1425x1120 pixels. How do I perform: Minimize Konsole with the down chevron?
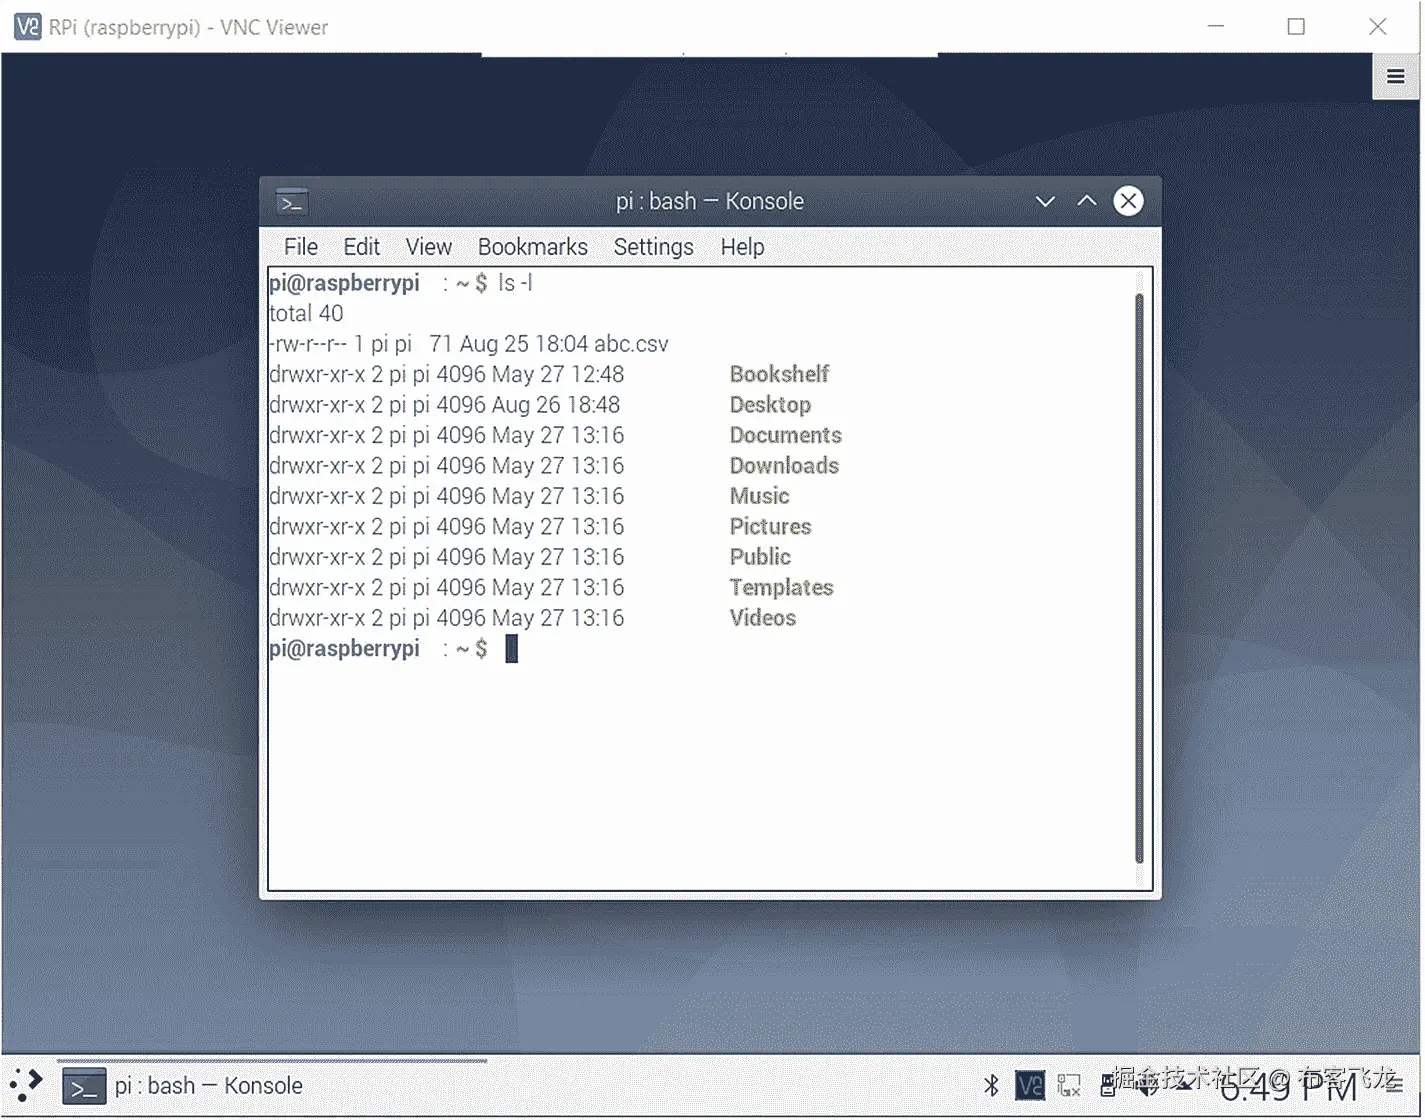pos(1046,202)
